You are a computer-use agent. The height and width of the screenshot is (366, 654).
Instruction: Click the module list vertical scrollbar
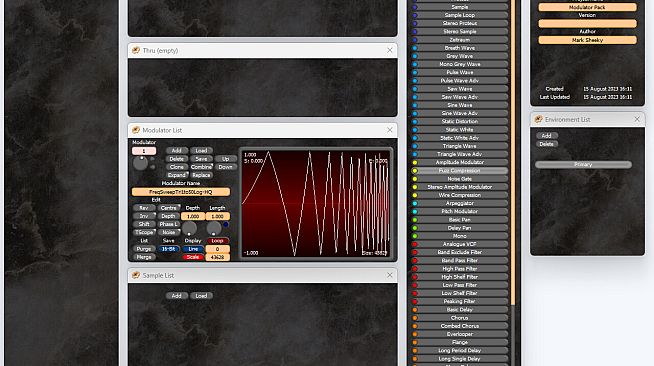tap(513, 152)
